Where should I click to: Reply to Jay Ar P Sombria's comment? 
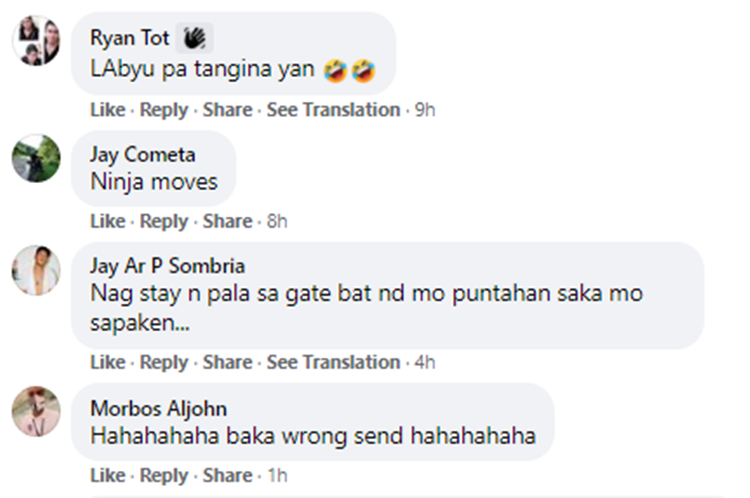click(x=164, y=362)
